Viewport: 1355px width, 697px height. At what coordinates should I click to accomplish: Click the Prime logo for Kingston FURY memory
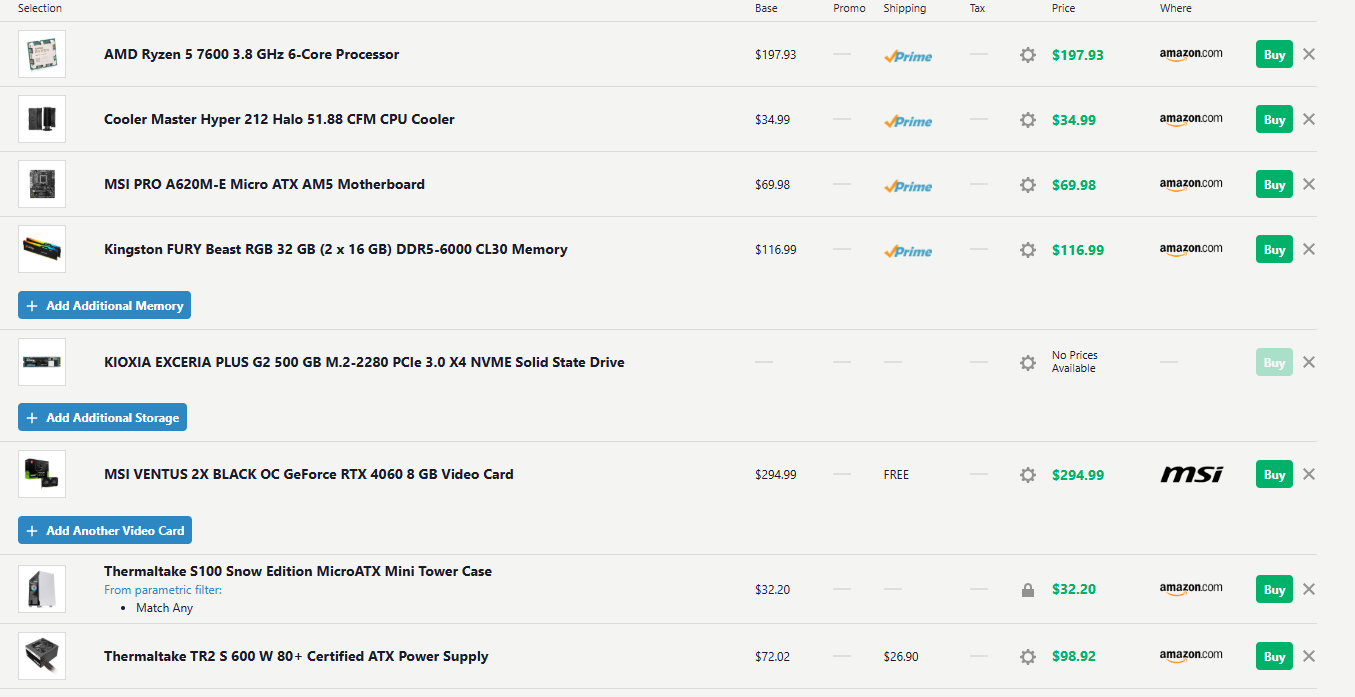(x=908, y=251)
